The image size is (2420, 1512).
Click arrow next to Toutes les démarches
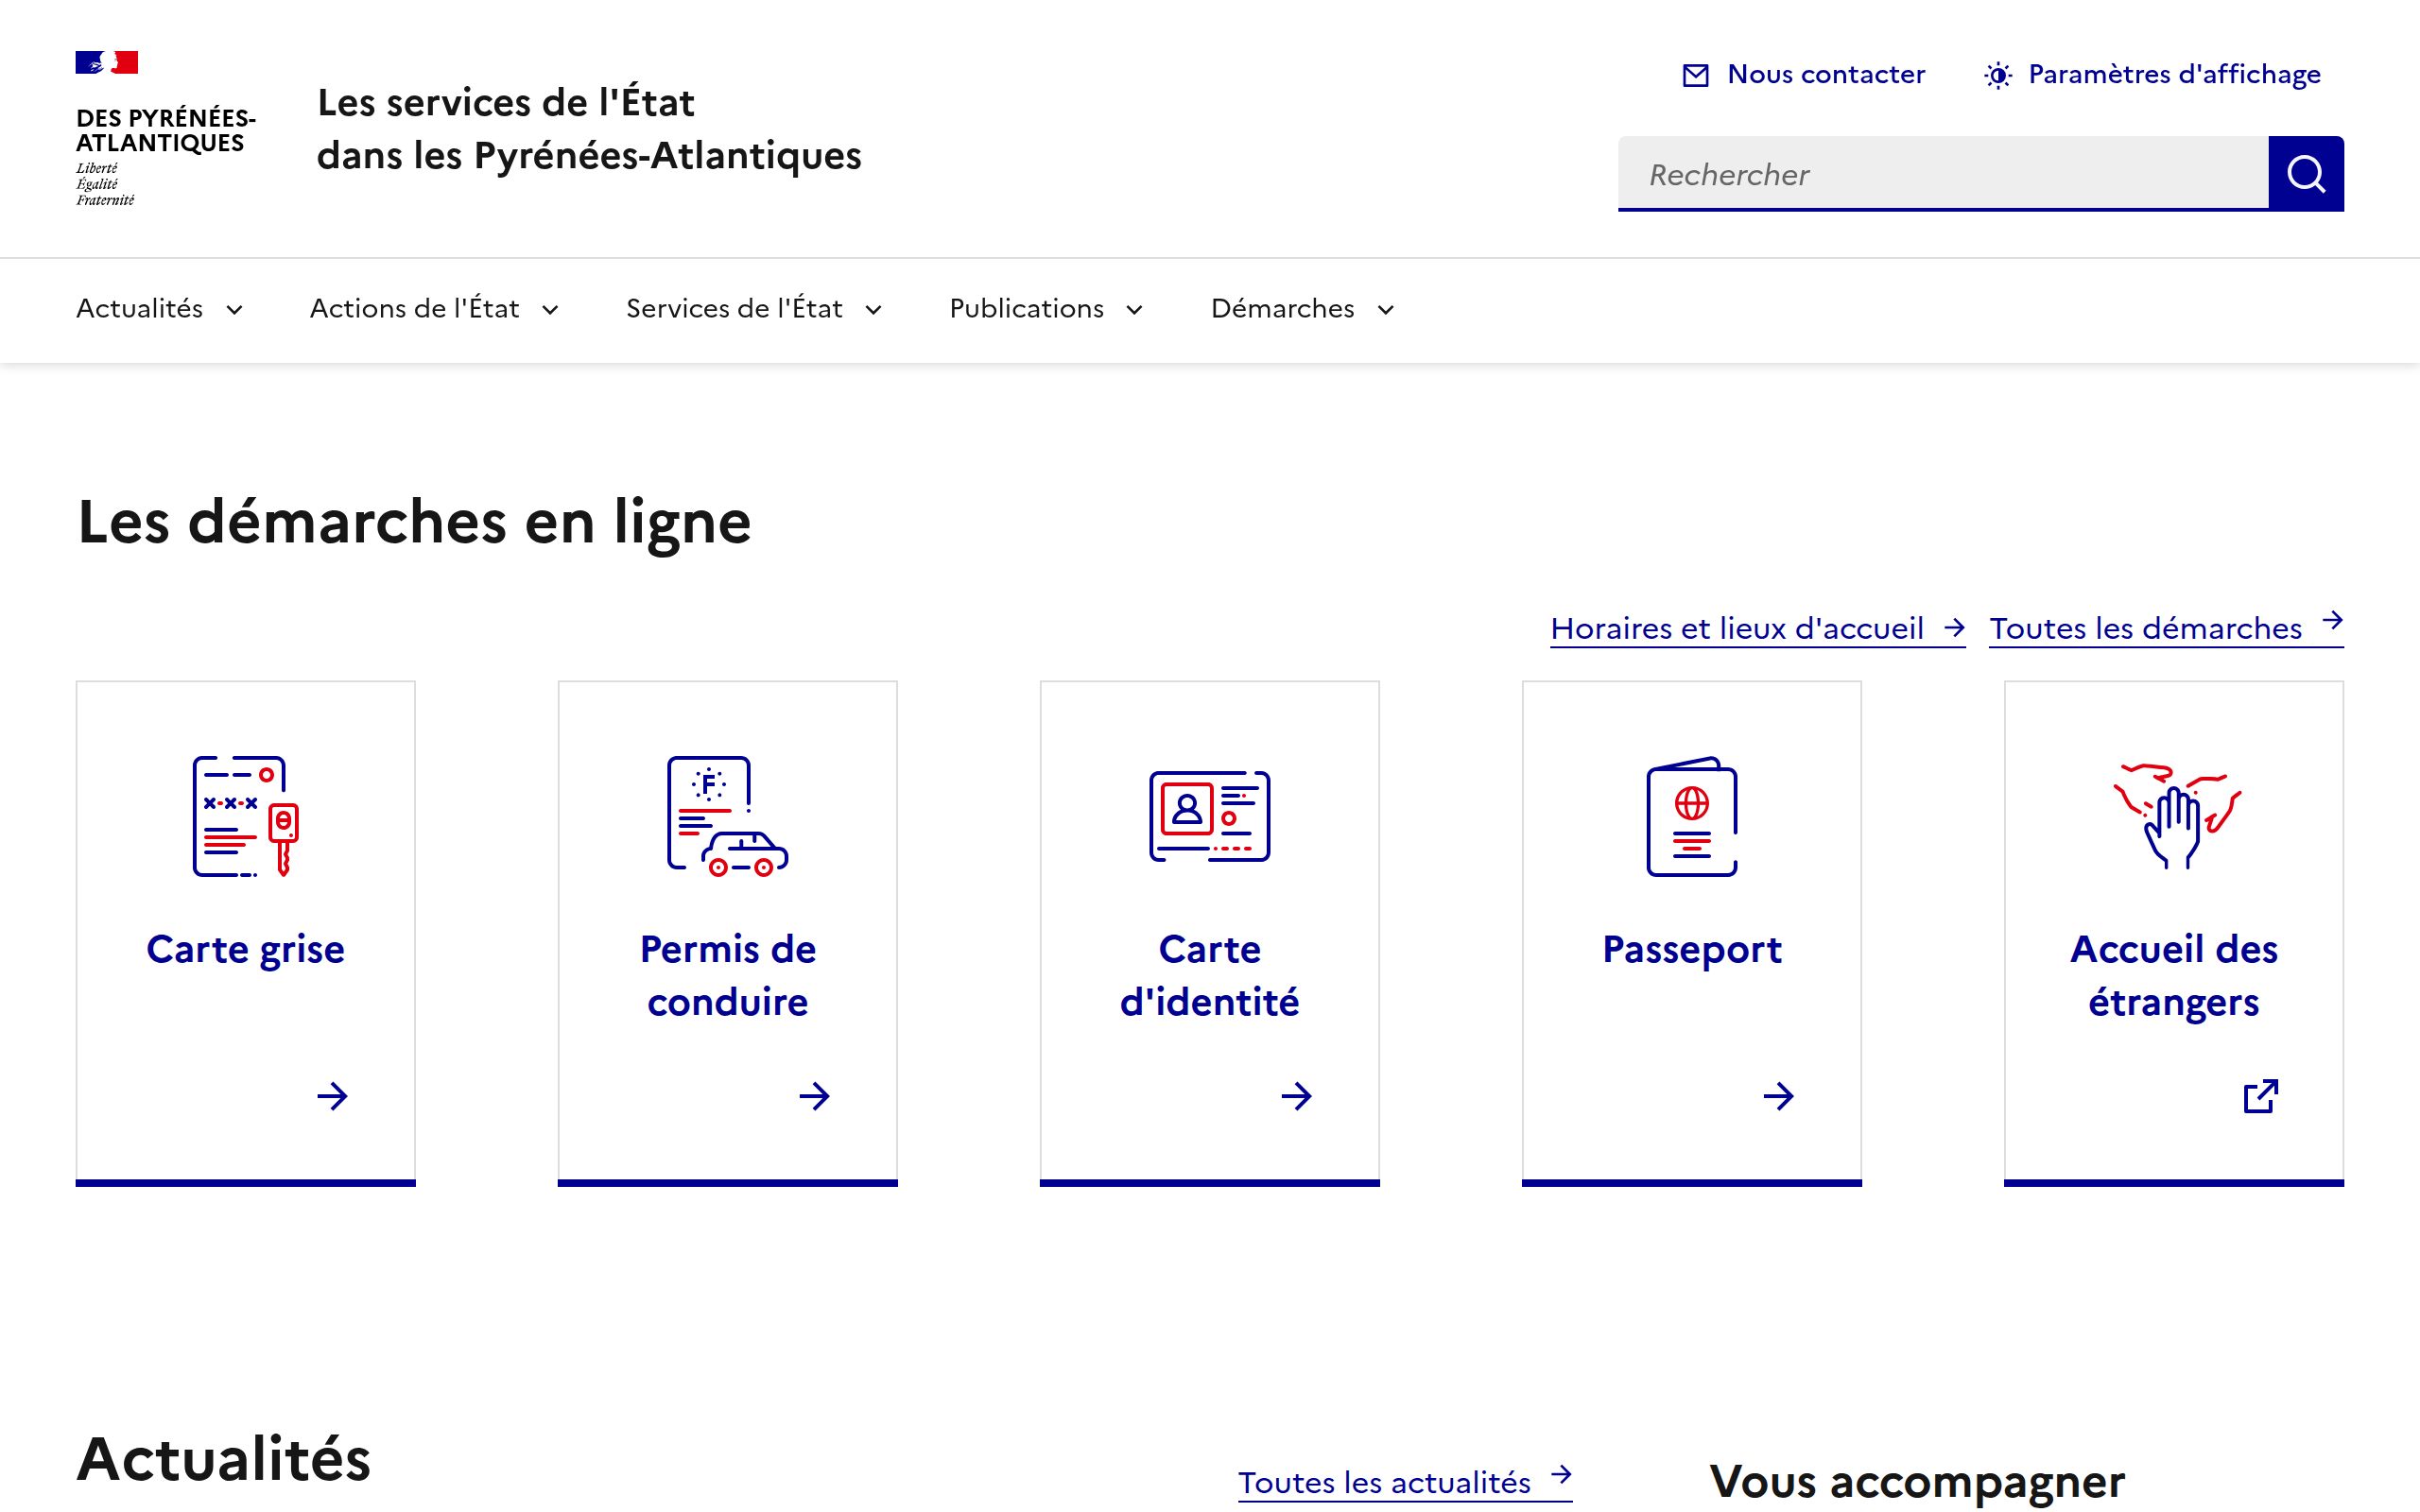point(2332,620)
